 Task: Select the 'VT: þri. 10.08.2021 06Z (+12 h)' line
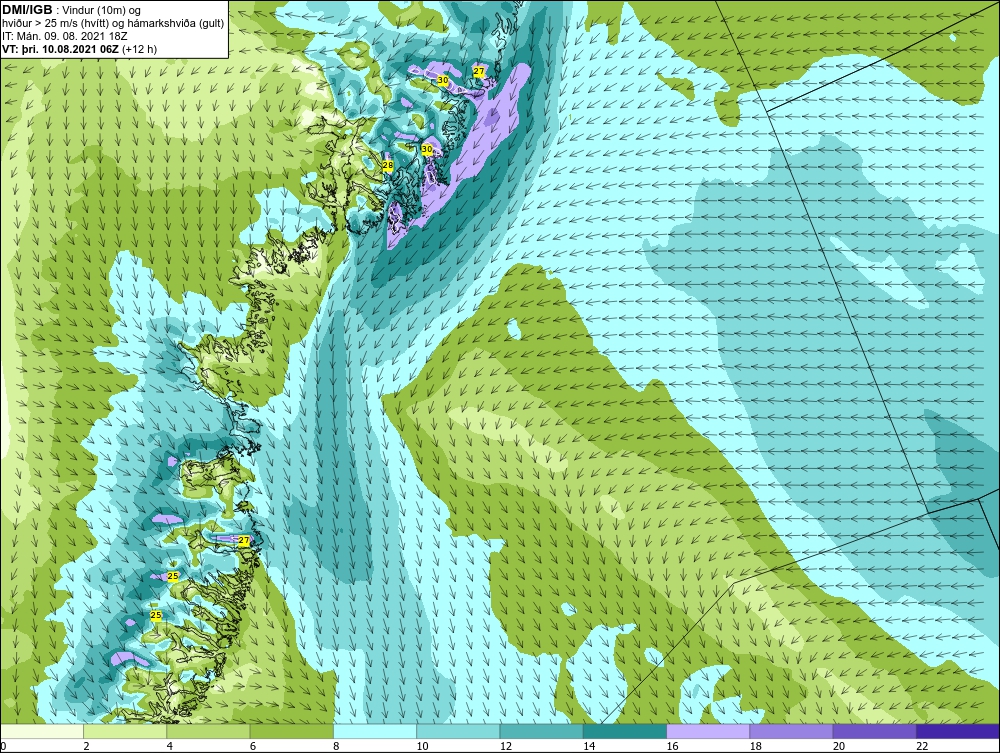[x=79, y=48]
